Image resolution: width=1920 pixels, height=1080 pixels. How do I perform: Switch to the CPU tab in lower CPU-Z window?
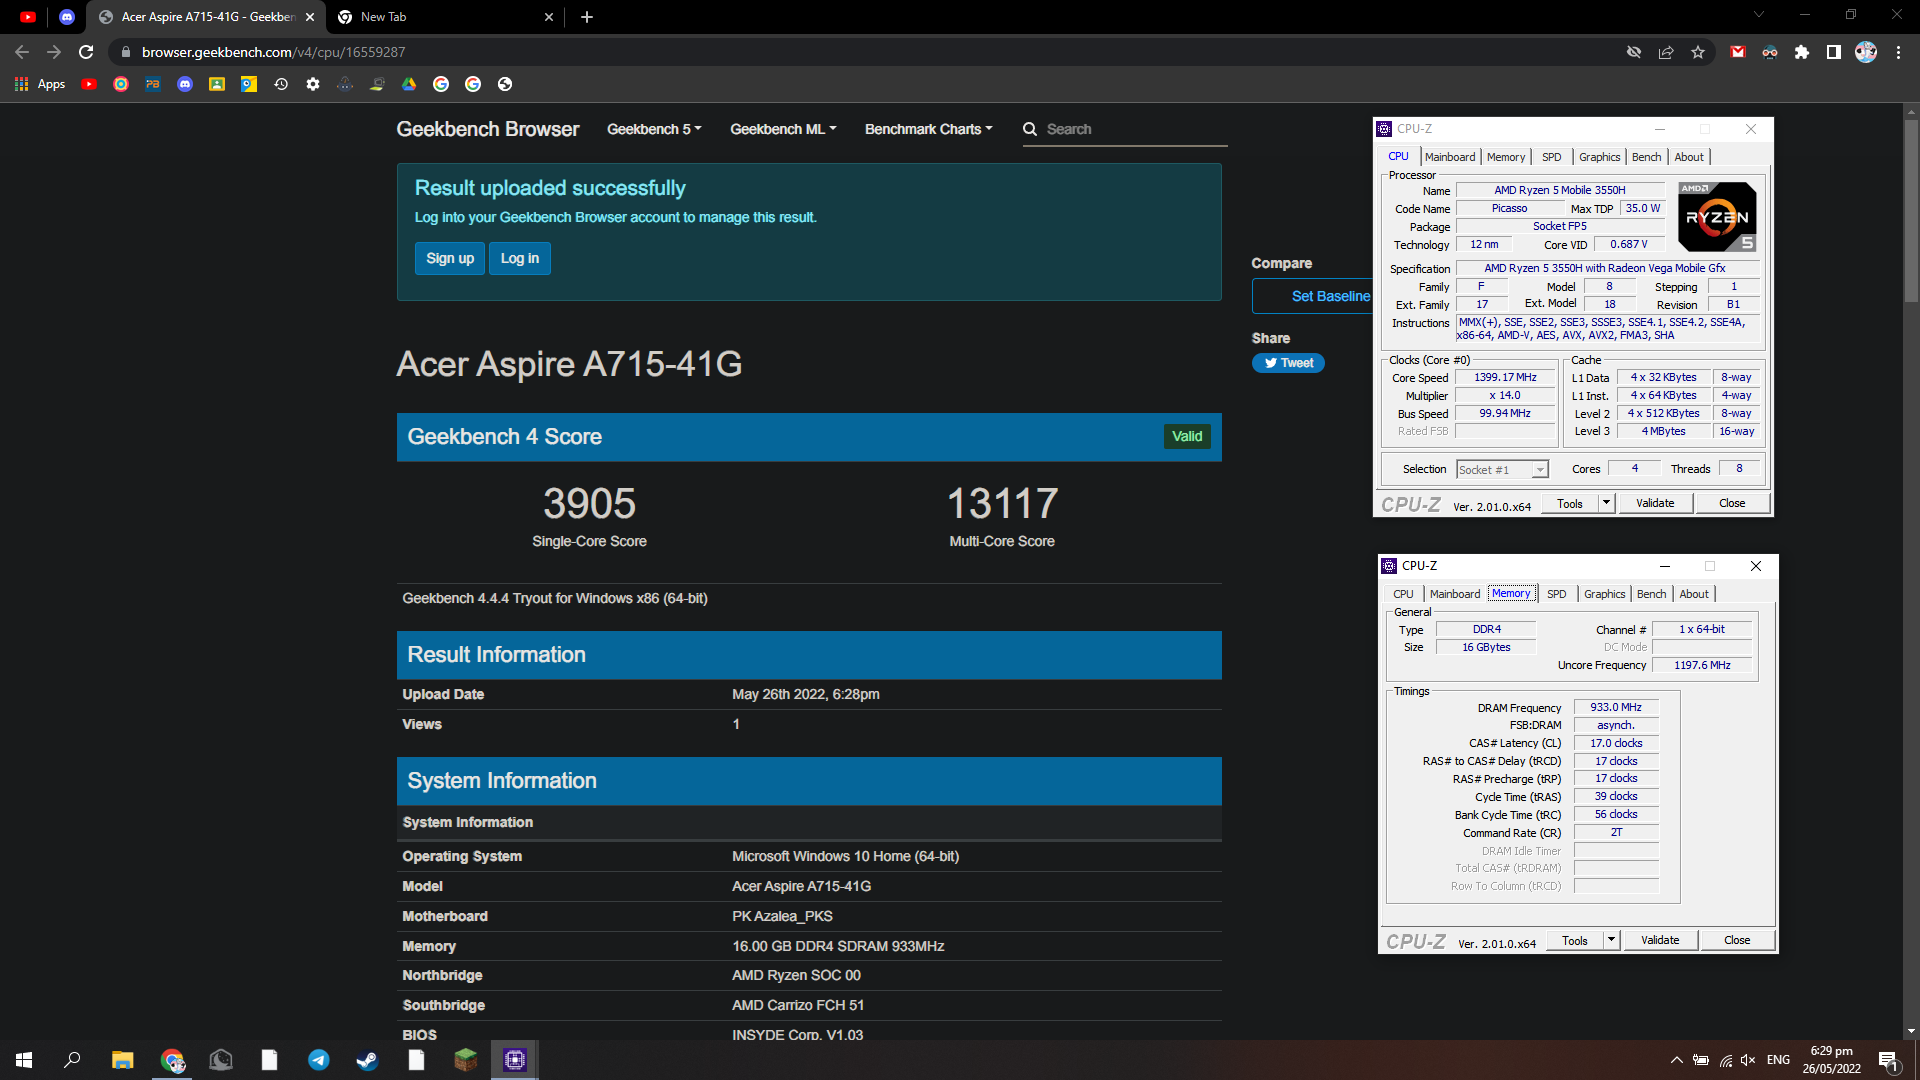pos(1403,594)
